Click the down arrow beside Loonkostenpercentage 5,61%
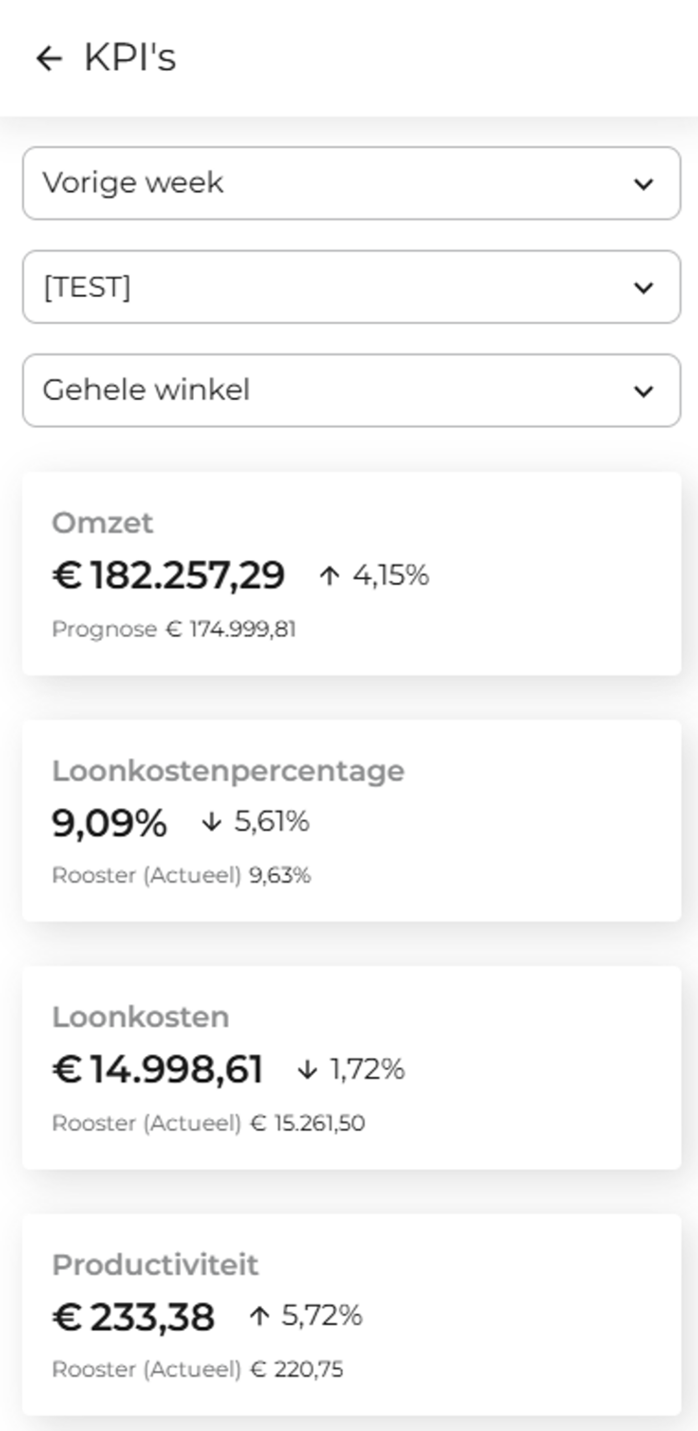 (210, 822)
